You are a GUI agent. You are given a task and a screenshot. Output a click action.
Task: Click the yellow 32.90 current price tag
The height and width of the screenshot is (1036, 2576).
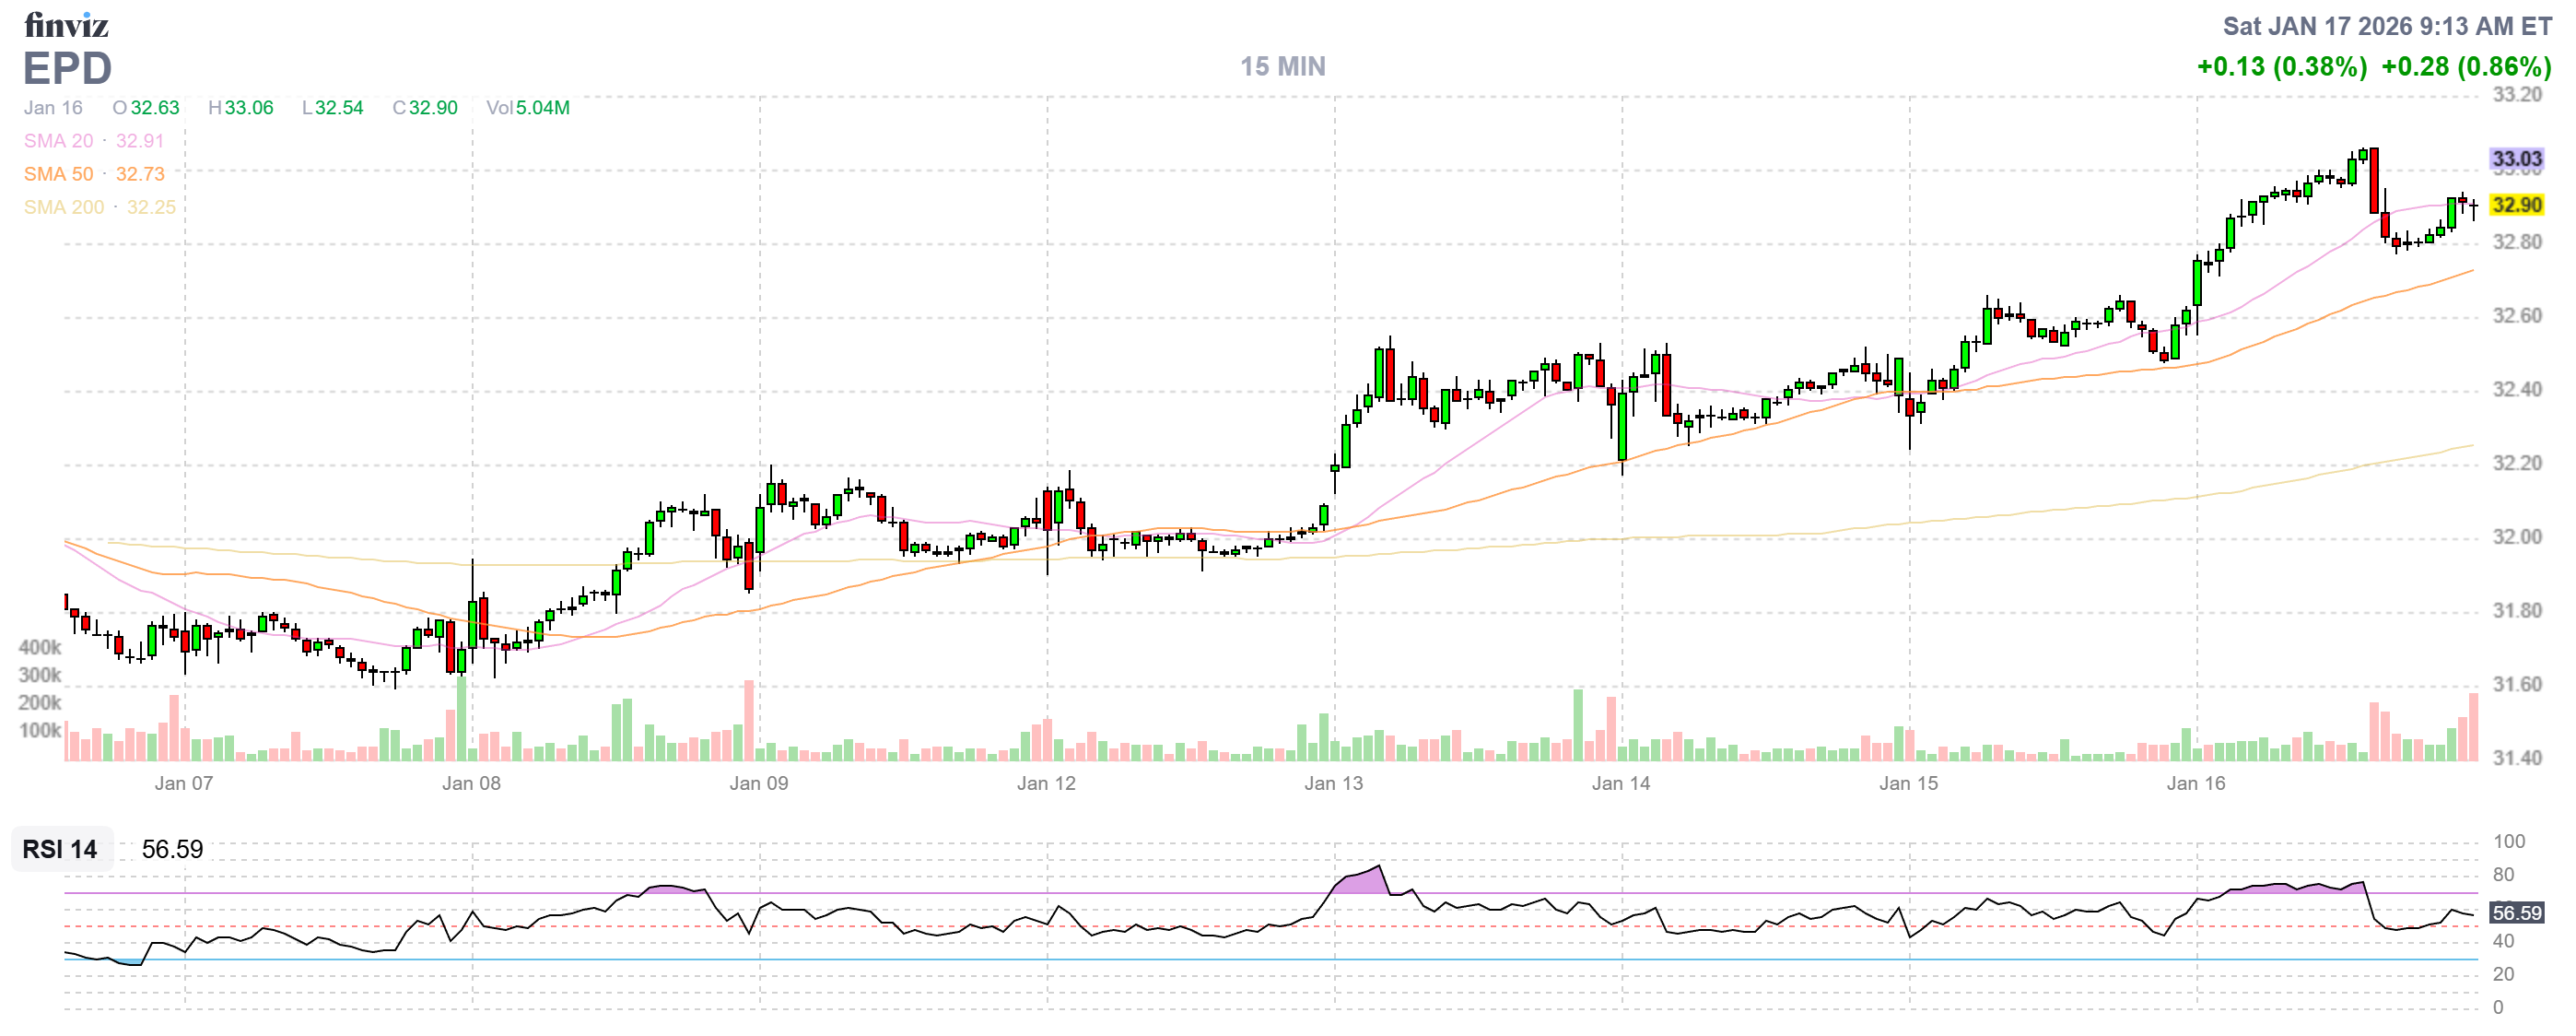[2516, 205]
